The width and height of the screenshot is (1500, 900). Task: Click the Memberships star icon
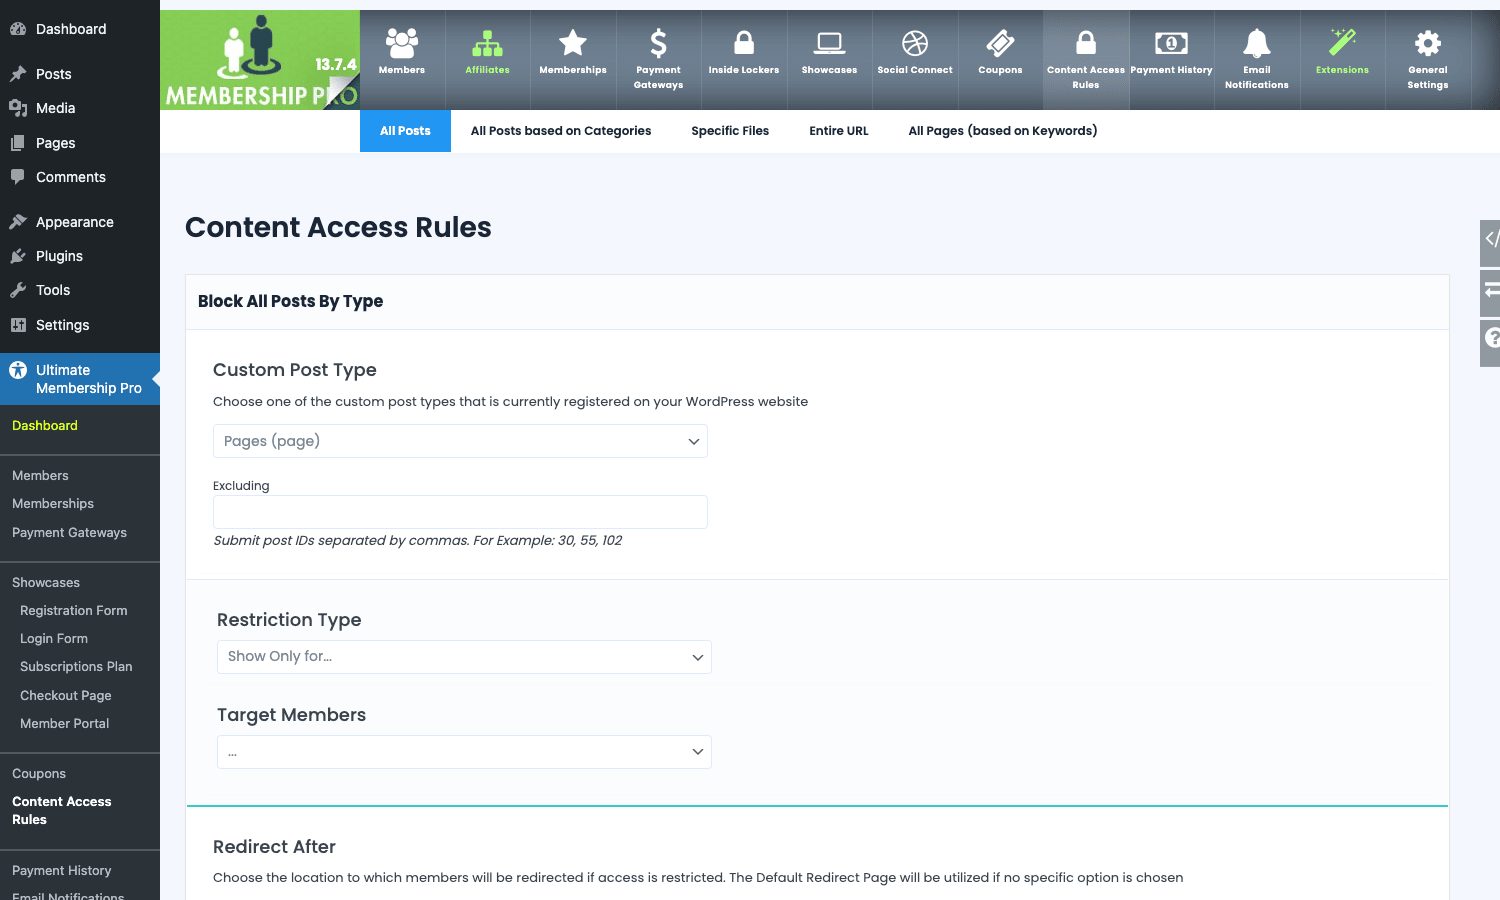pyautogui.click(x=573, y=43)
